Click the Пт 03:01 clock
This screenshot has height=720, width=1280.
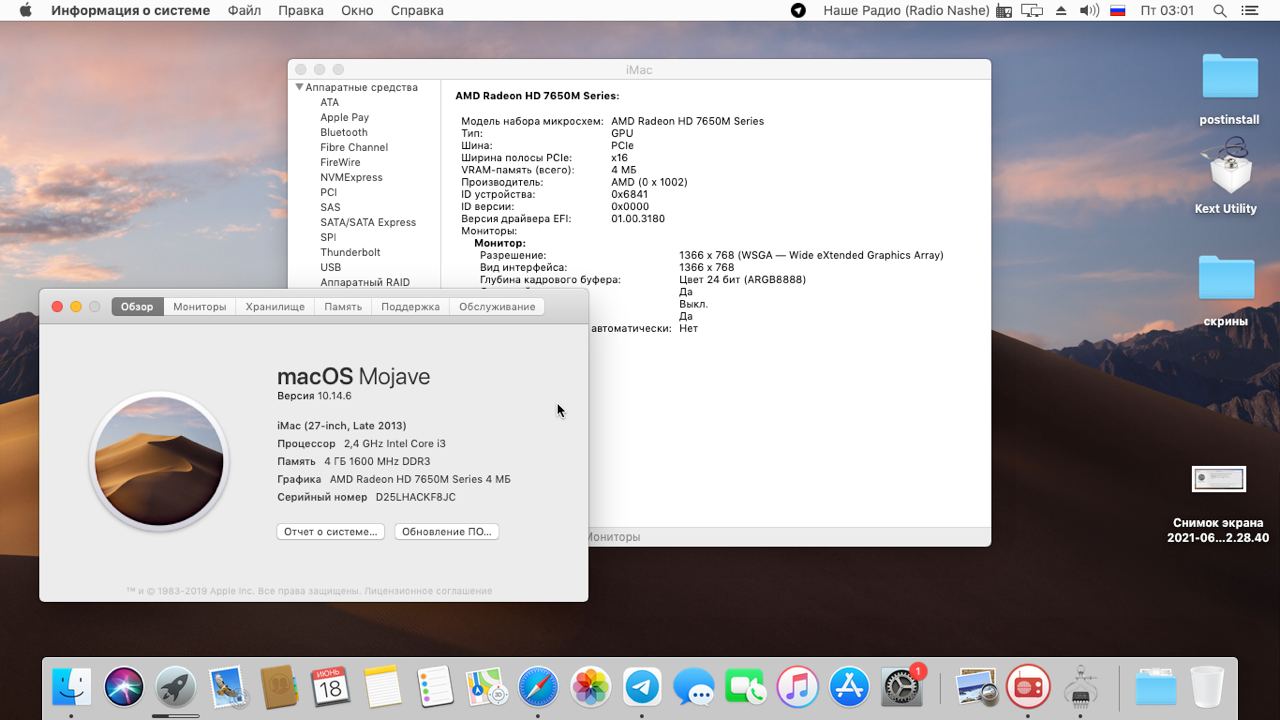click(x=1168, y=10)
